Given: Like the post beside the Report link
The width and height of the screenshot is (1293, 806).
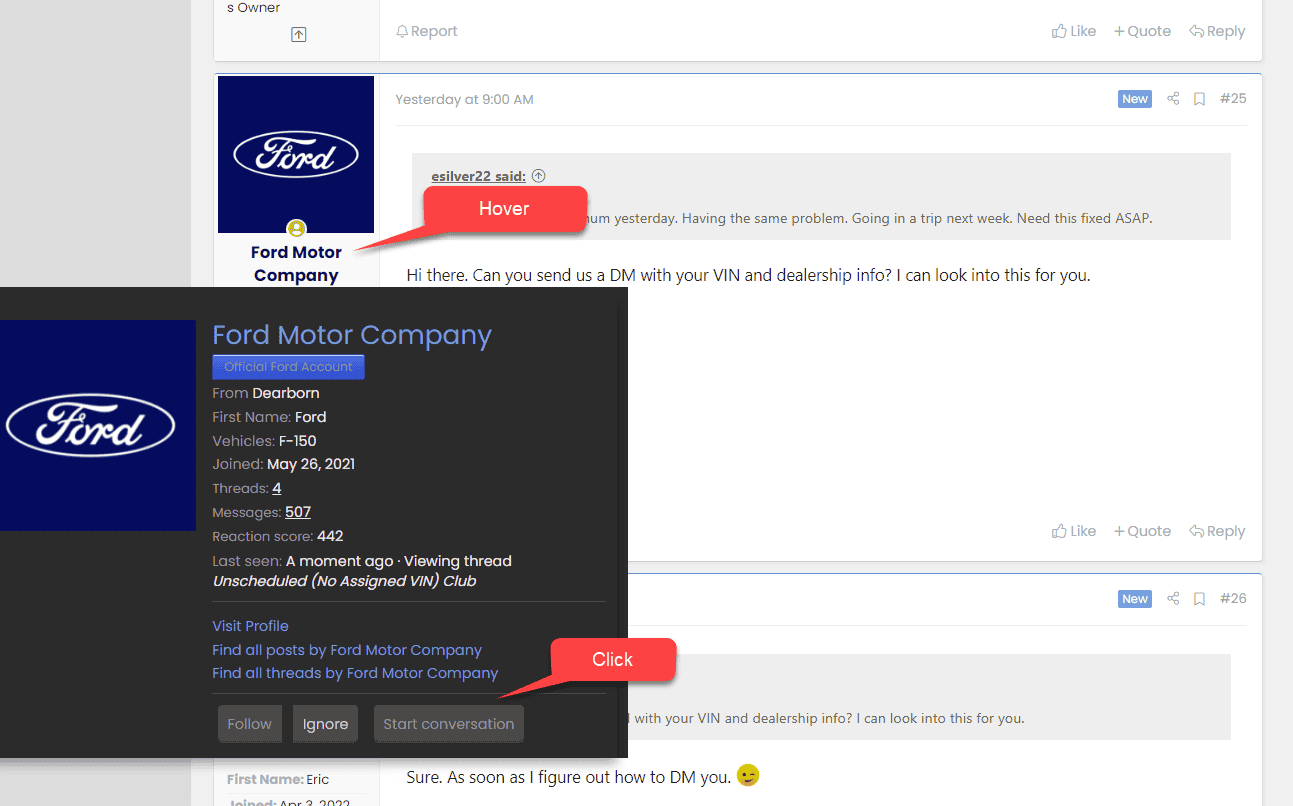Looking at the screenshot, I should pos(1074,31).
